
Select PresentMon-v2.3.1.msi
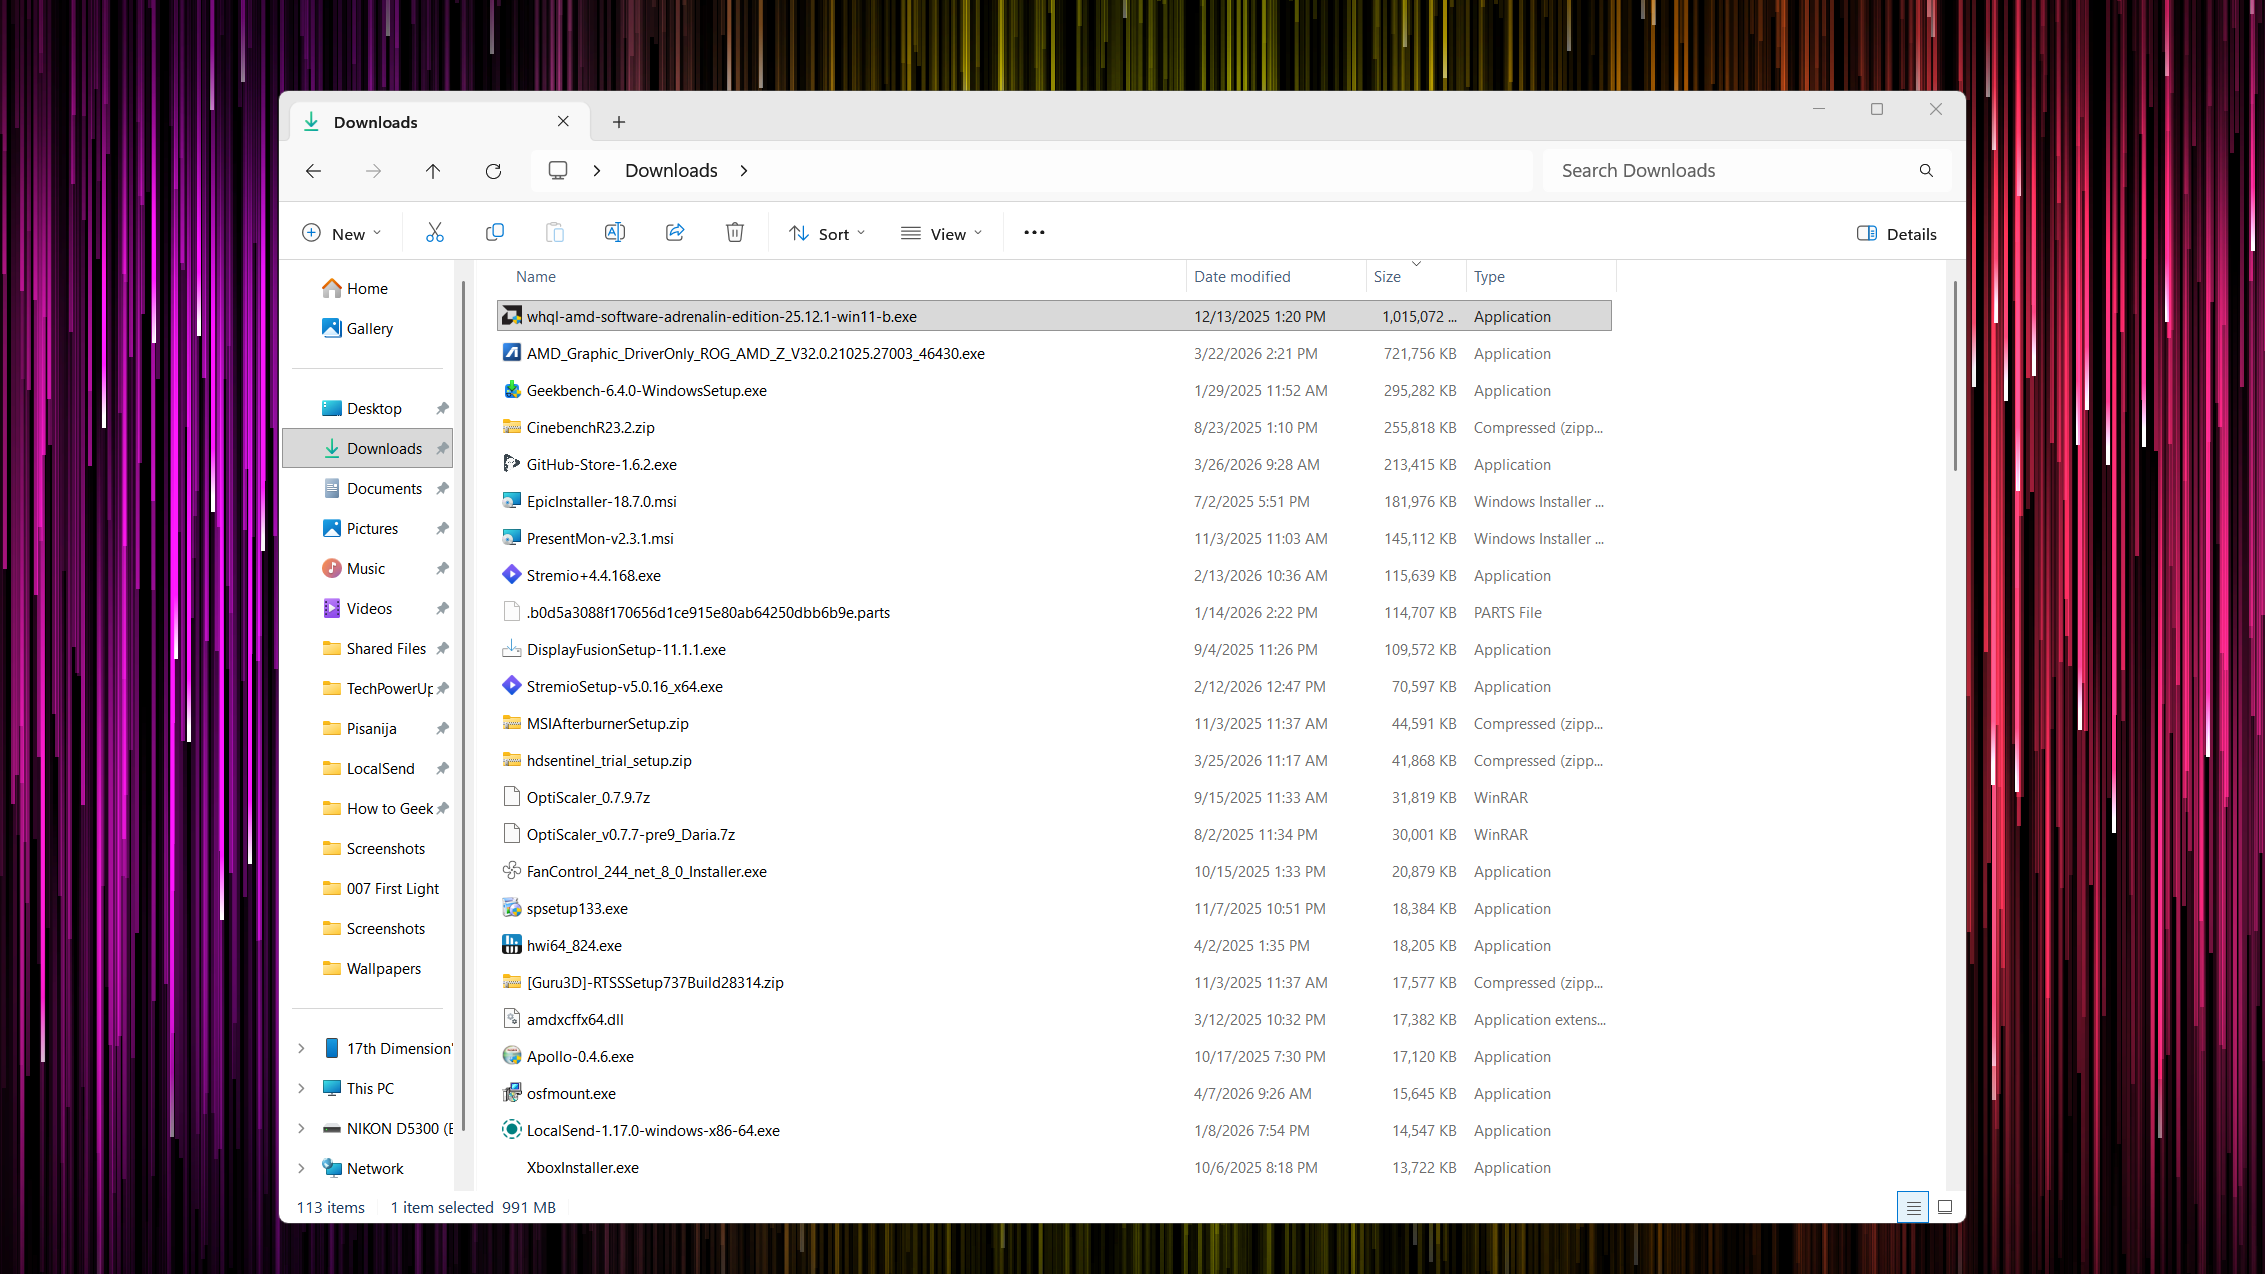click(1054, 538)
